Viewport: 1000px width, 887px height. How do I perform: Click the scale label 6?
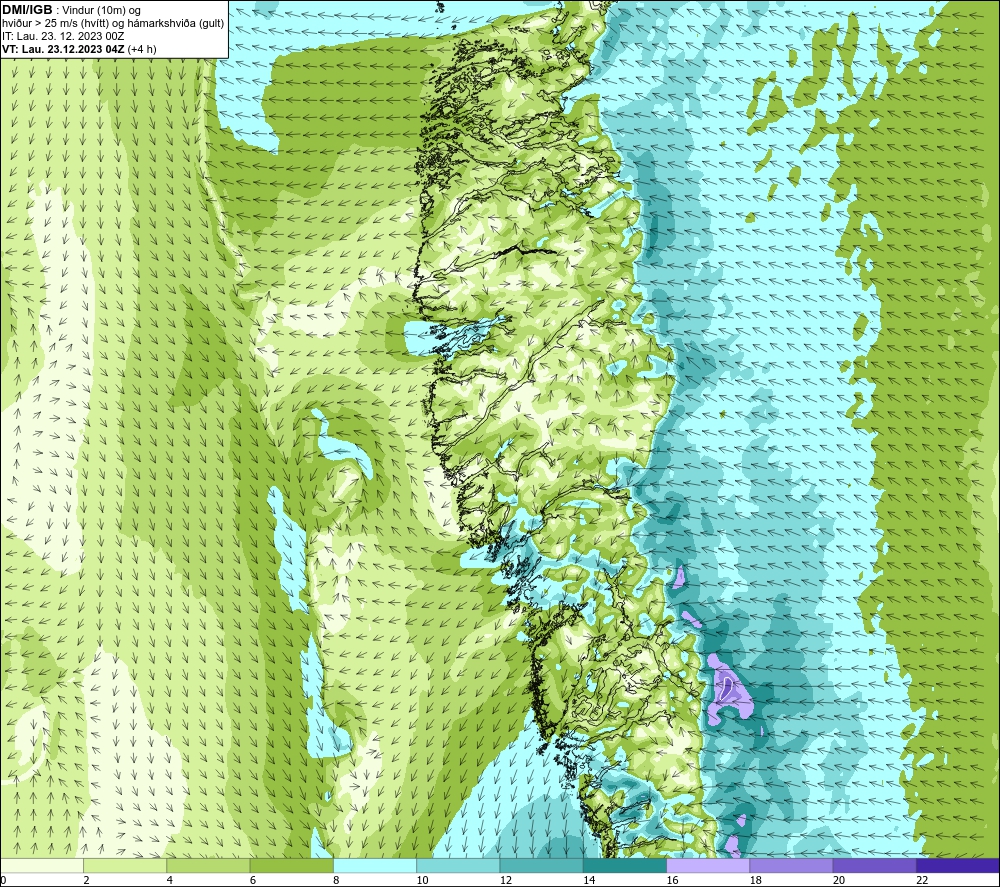pos(253,880)
